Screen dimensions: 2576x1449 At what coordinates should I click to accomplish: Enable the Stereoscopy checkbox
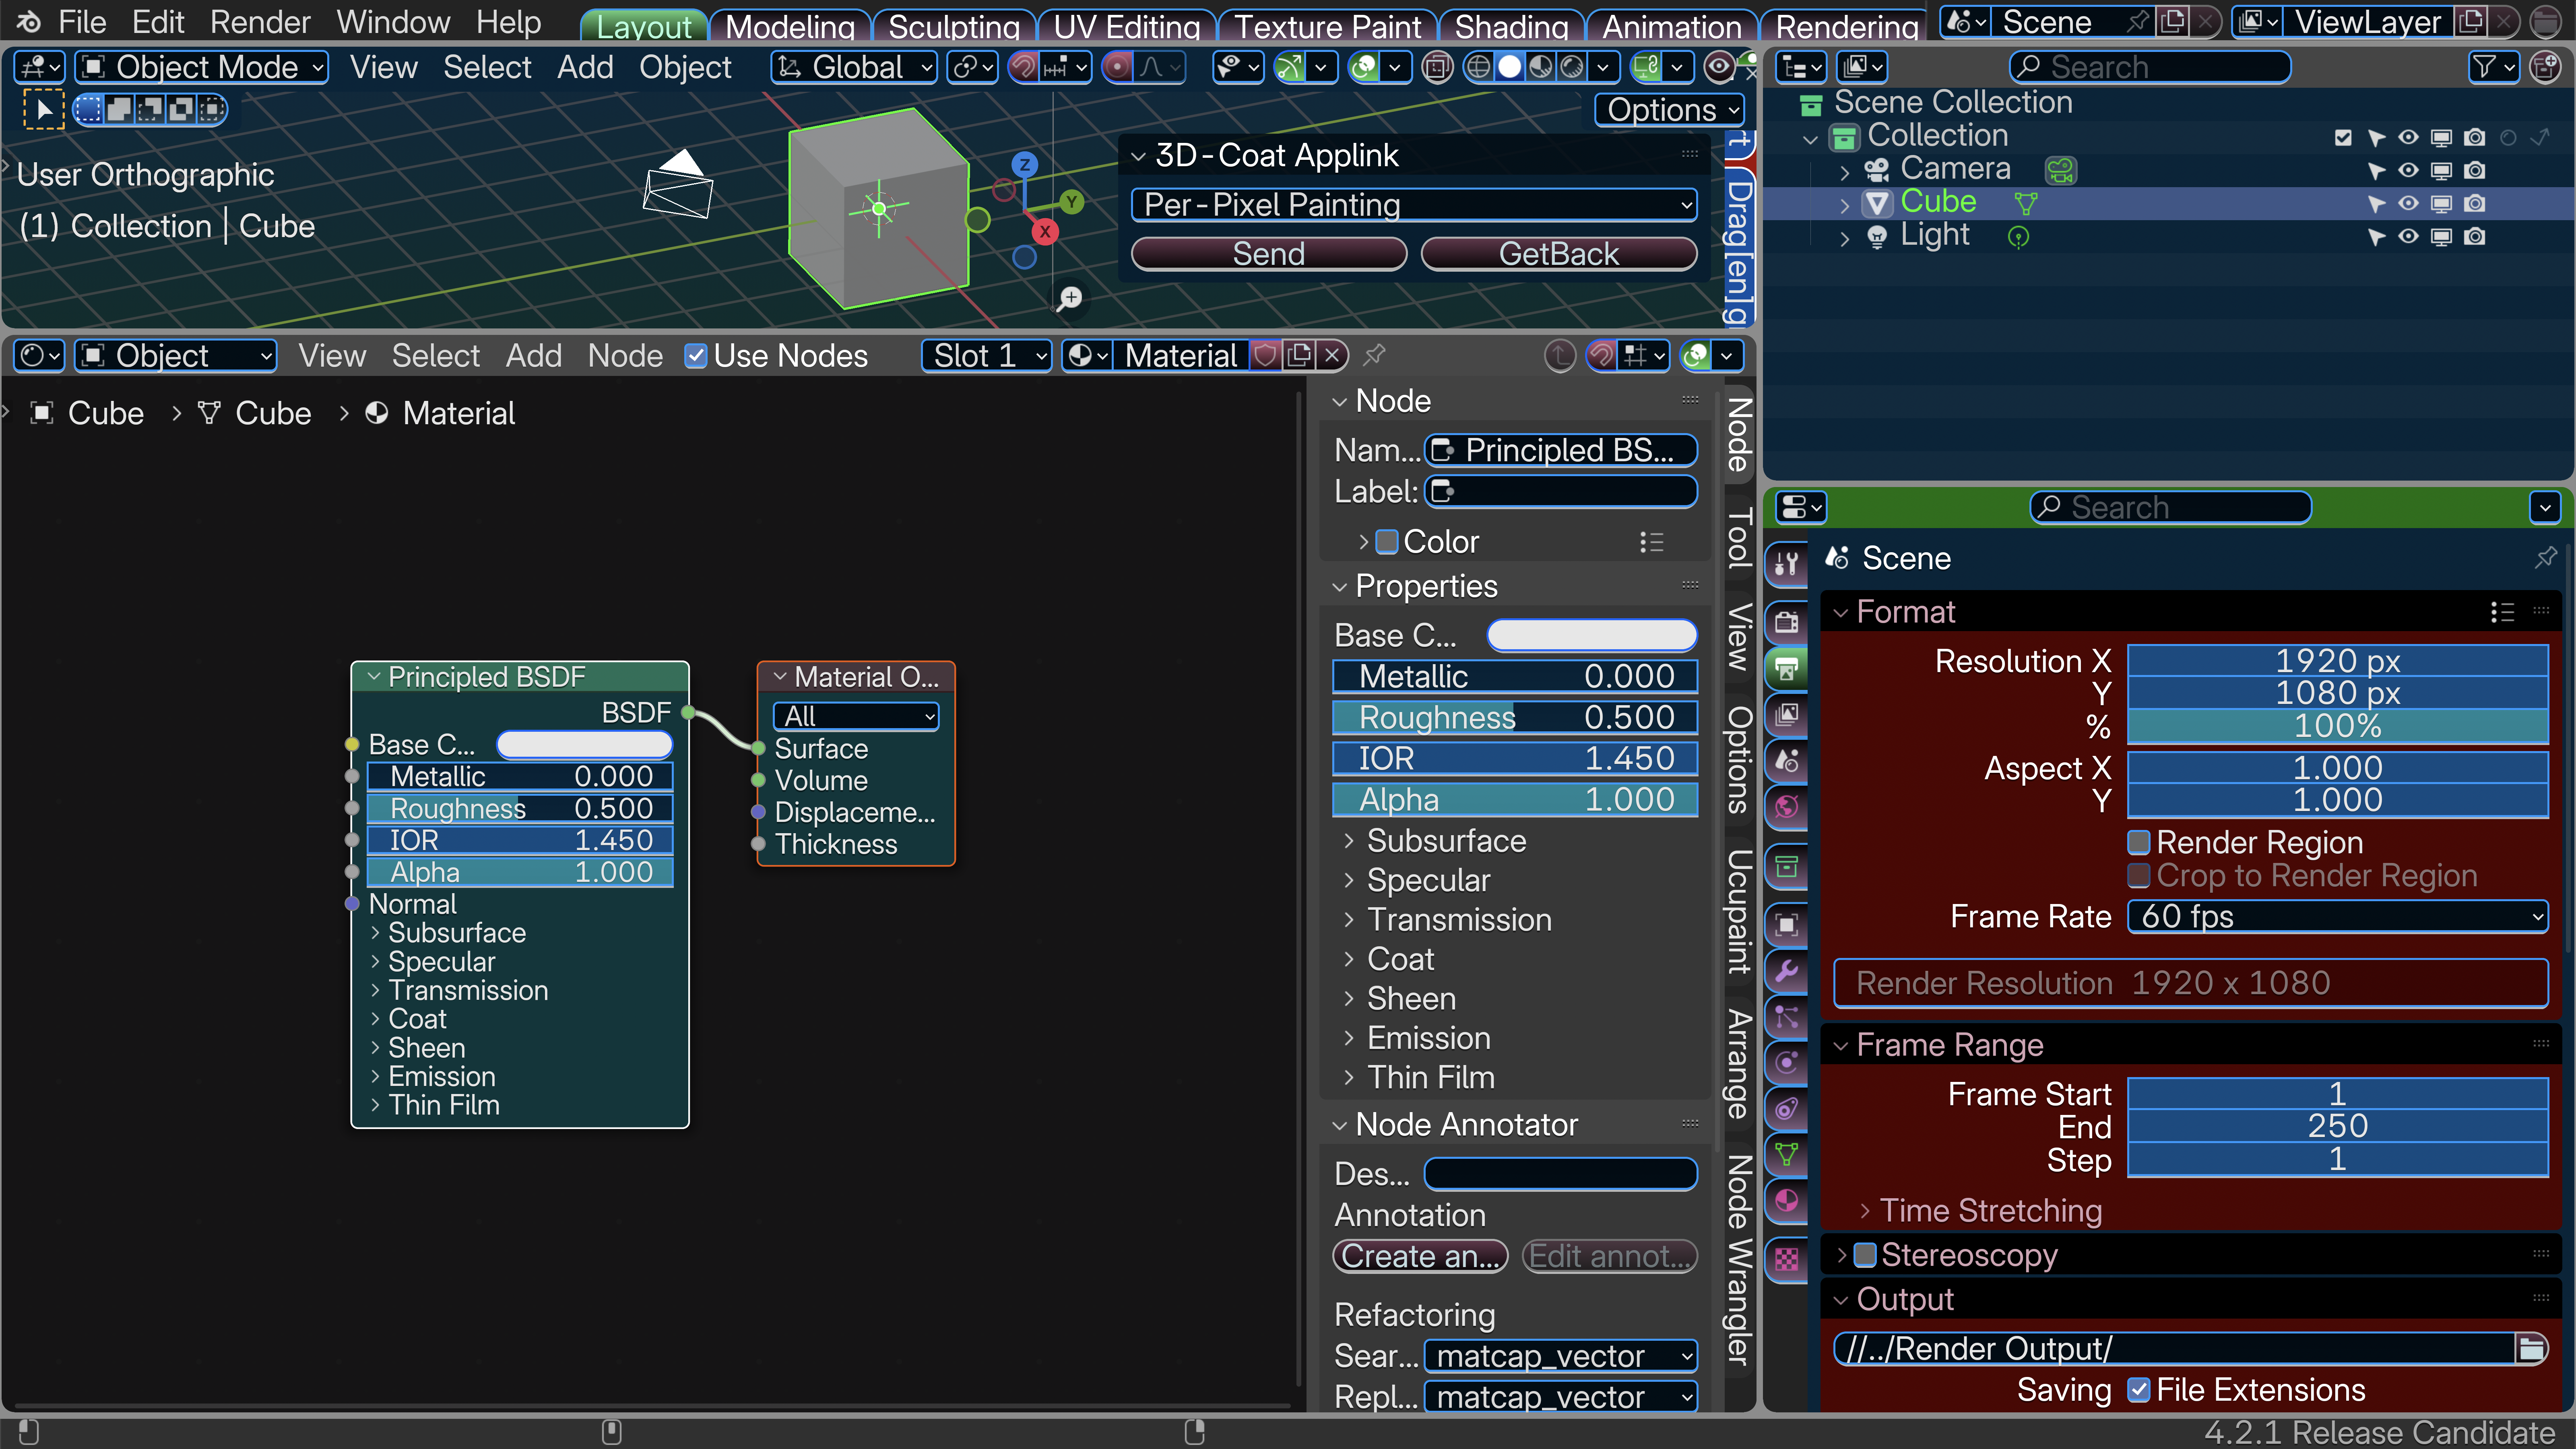(1865, 1255)
